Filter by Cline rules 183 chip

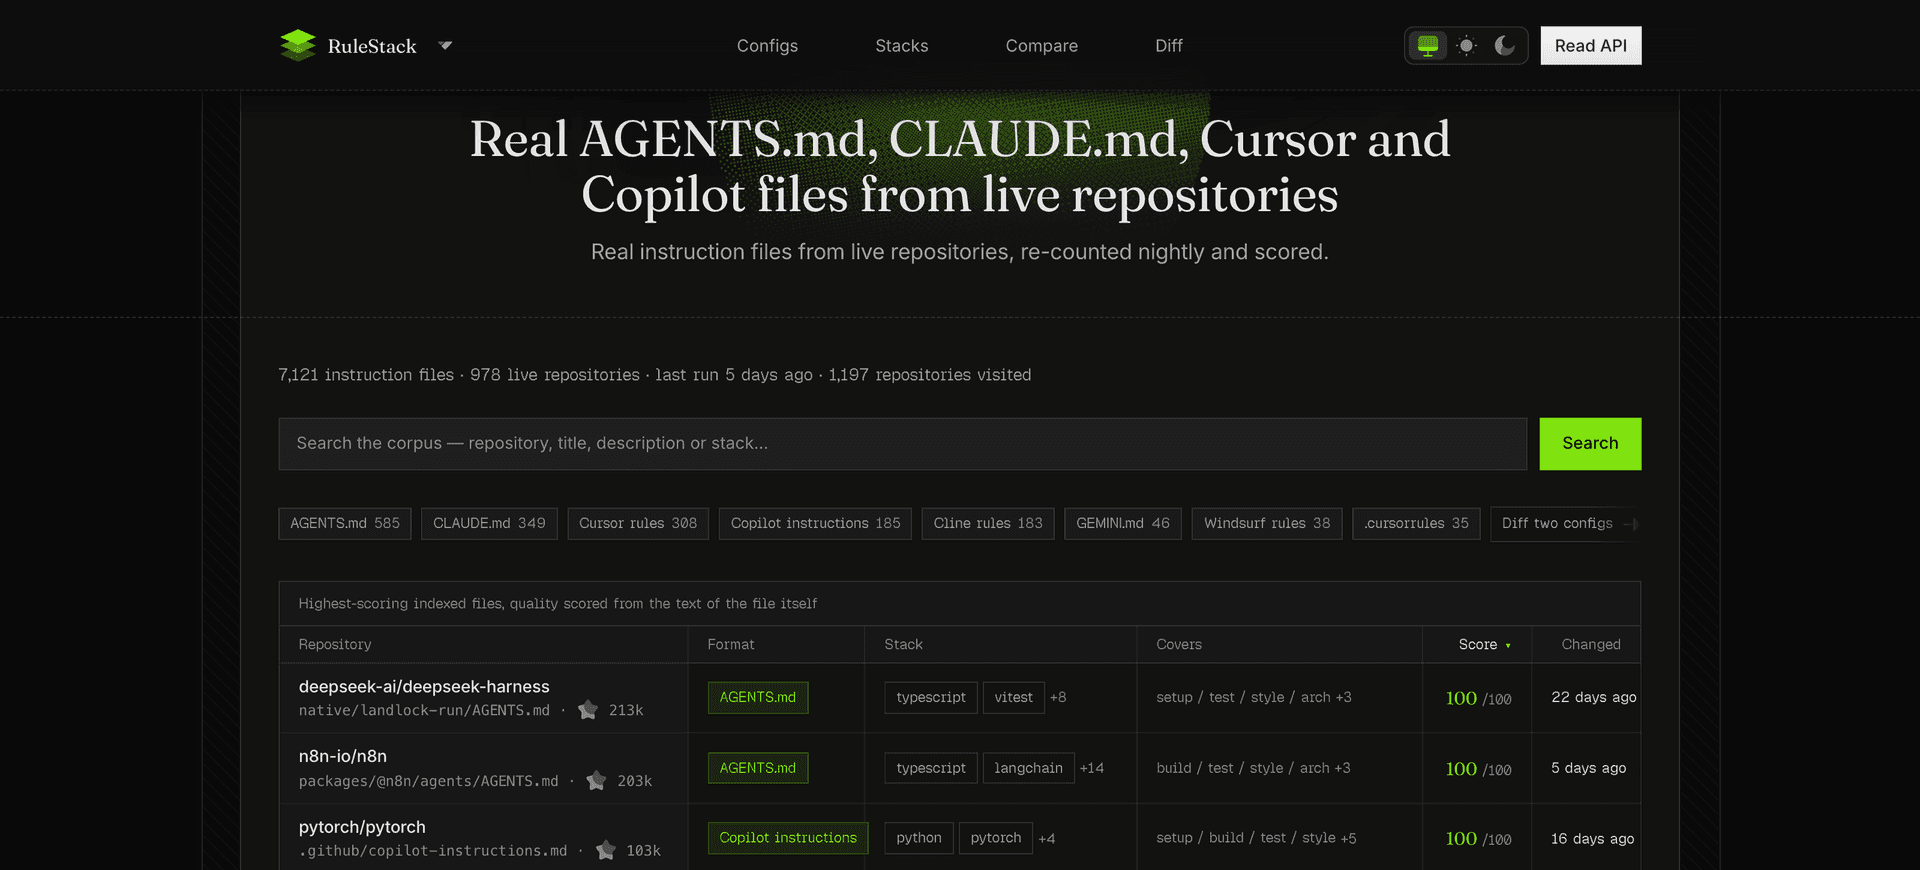(x=988, y=524)
